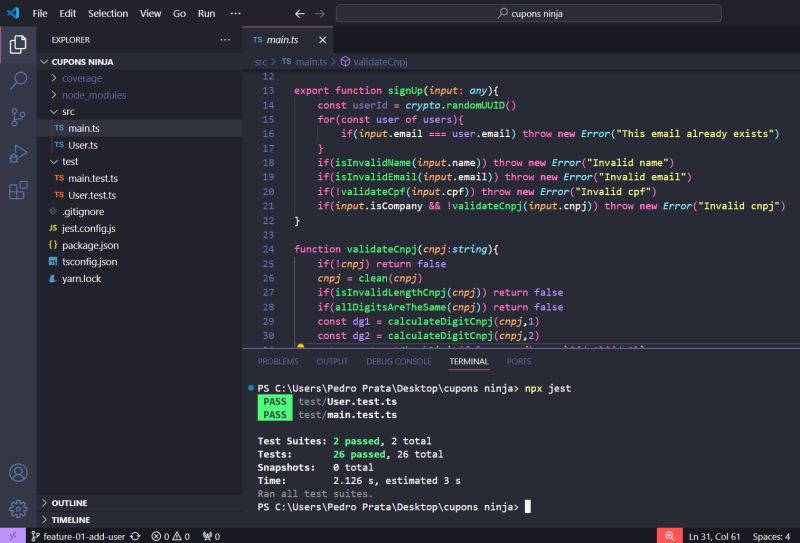Open the Search view icon
This screenshot has height=543, width=800.
(18, 81)
